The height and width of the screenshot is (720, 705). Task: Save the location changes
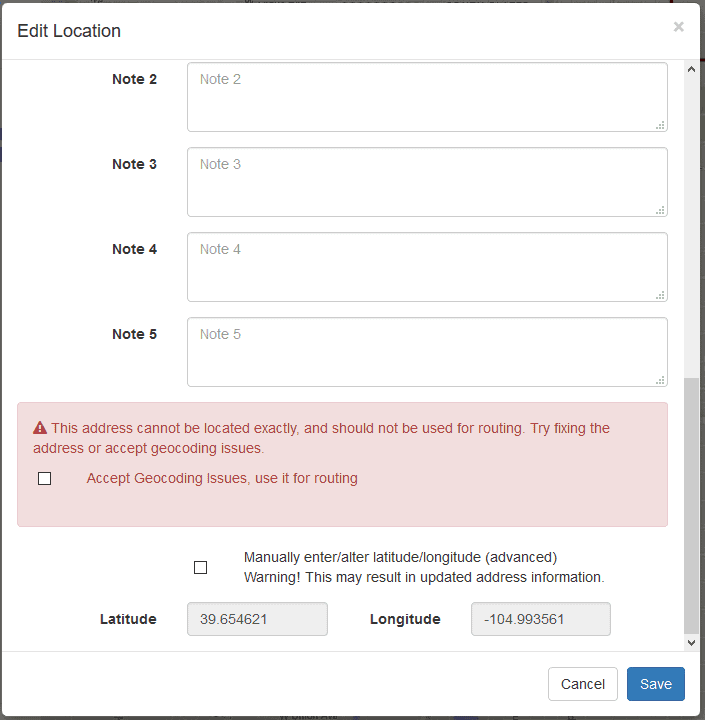(x=655, y=684)
